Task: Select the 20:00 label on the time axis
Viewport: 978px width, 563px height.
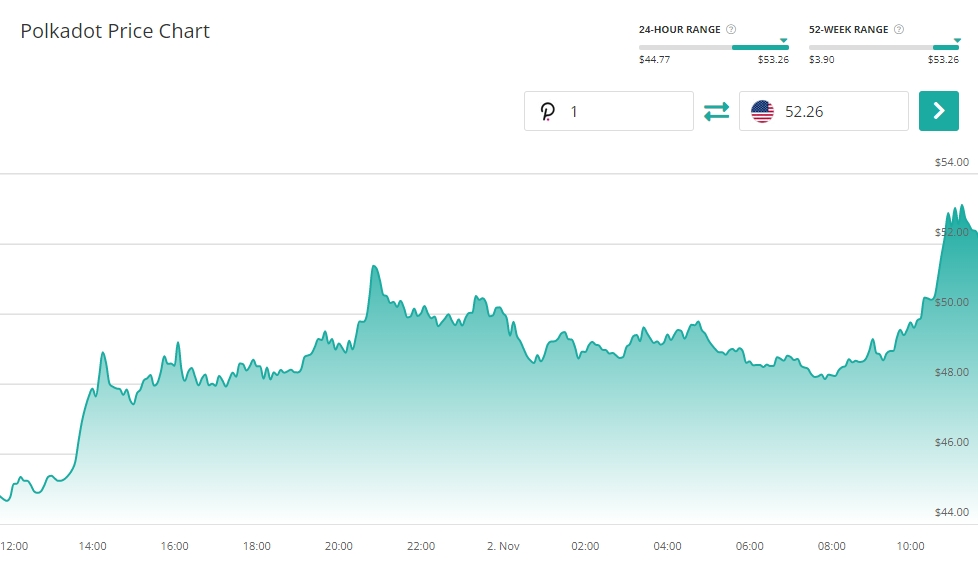Action: click(339, 546)
